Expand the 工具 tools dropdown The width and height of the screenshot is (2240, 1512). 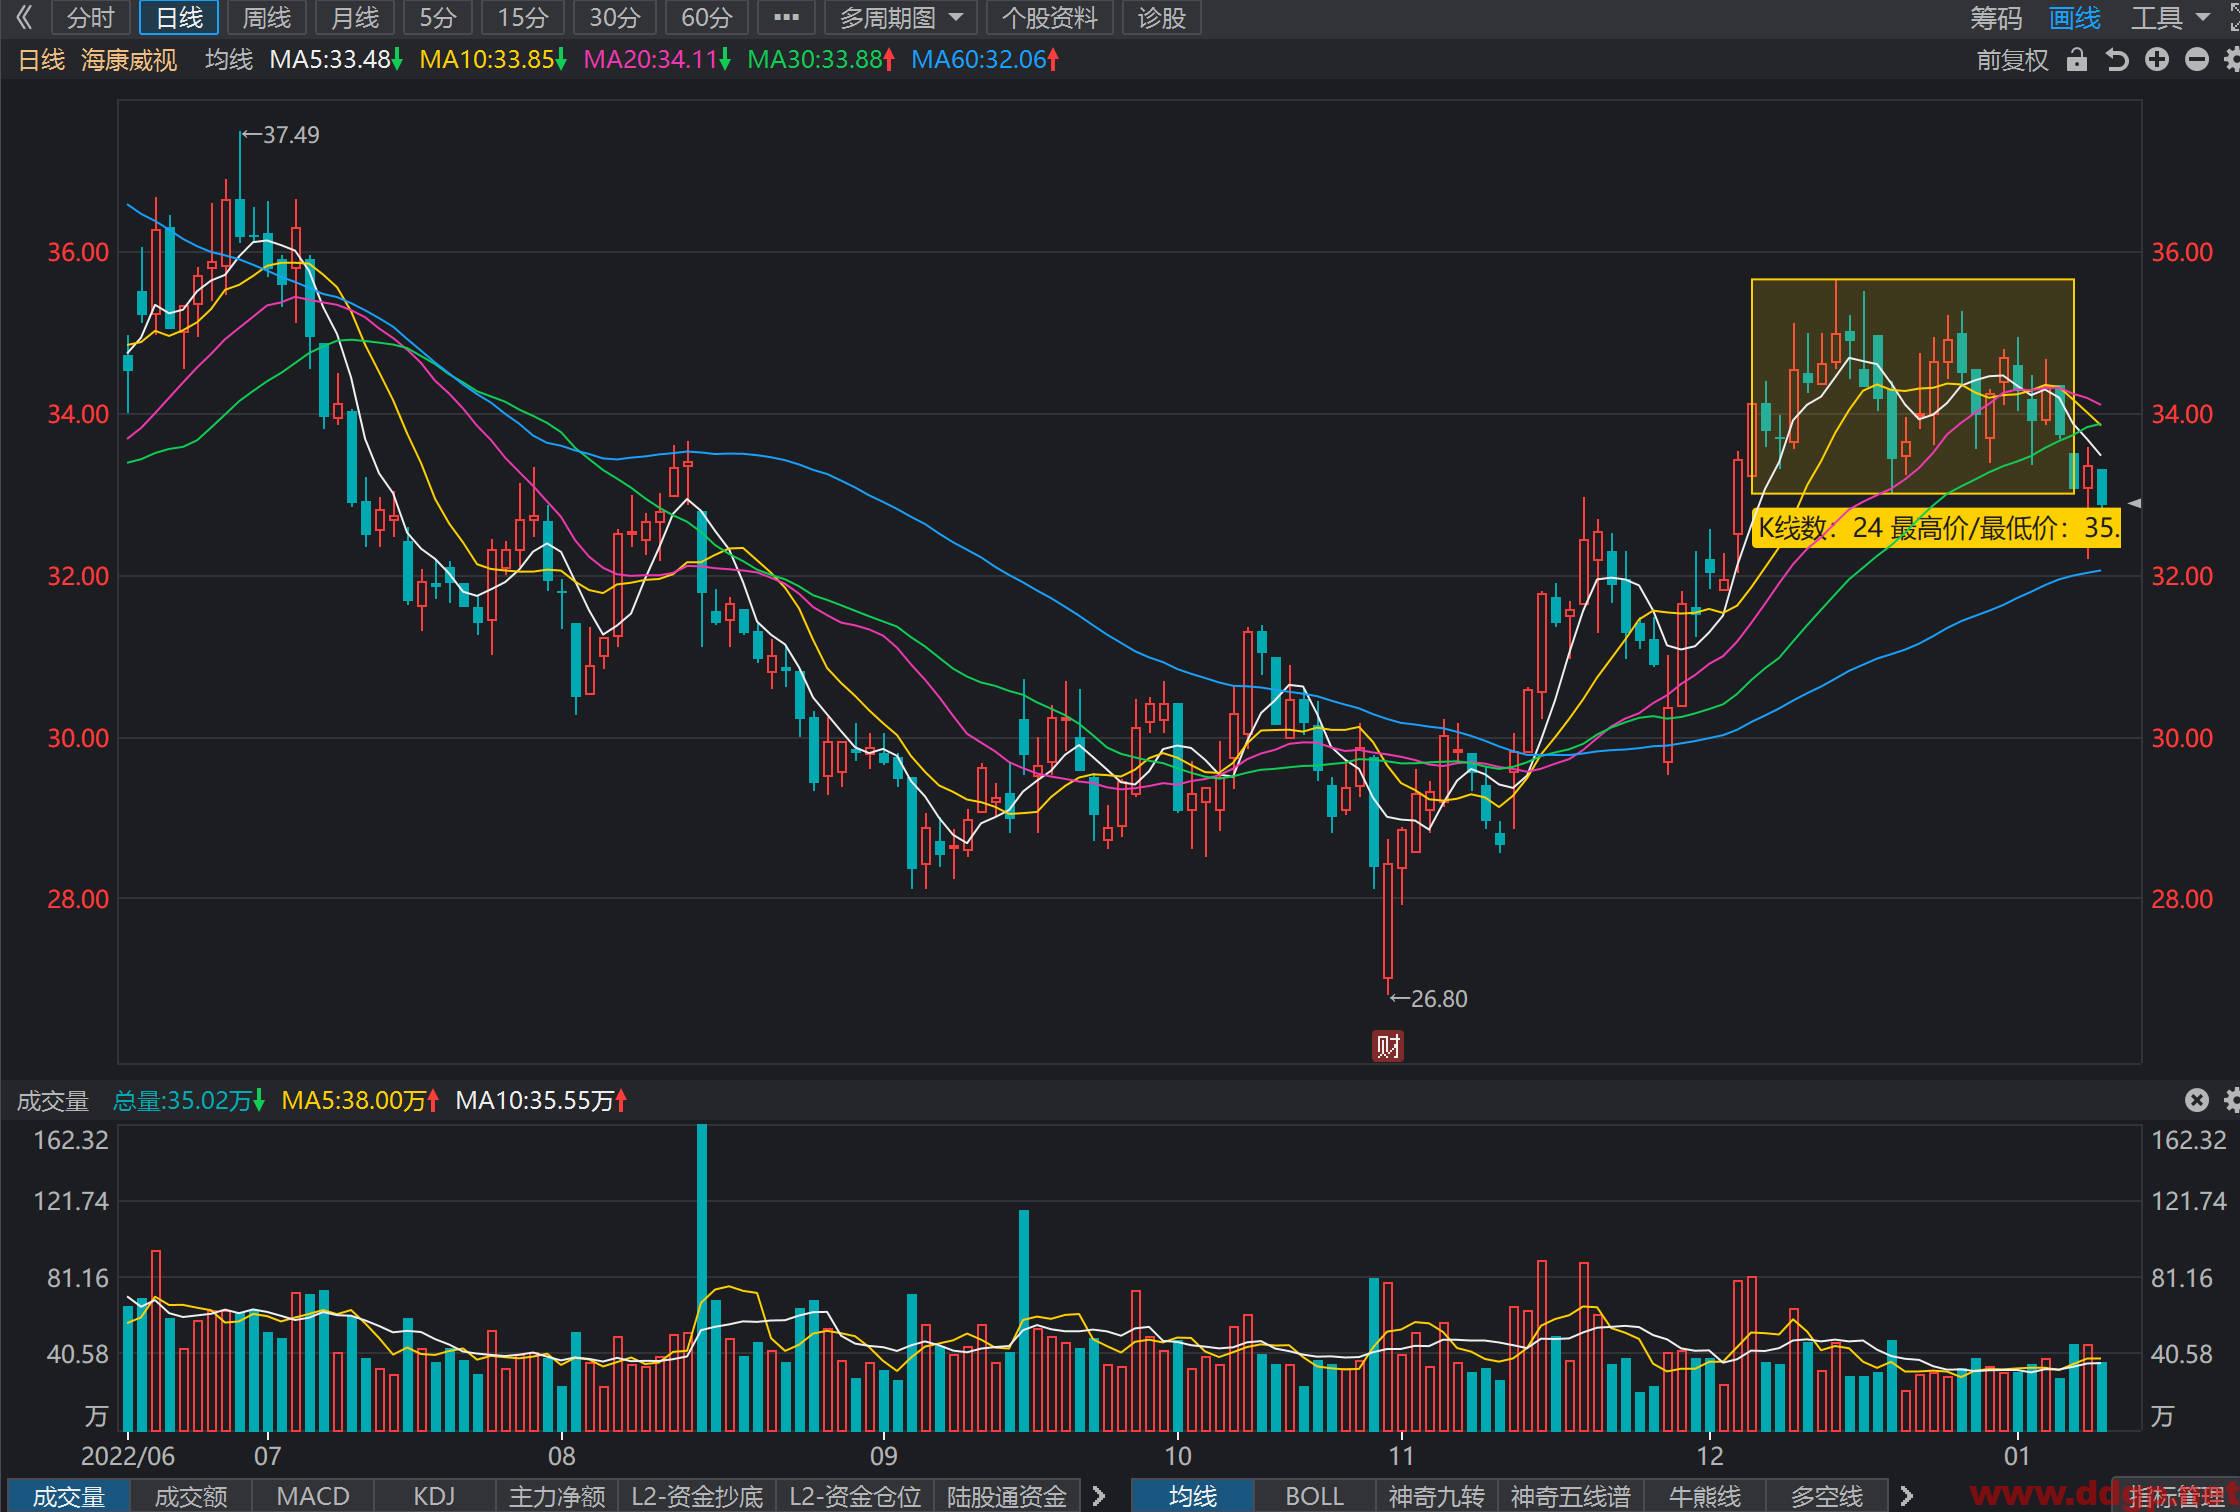[2170, 18]
